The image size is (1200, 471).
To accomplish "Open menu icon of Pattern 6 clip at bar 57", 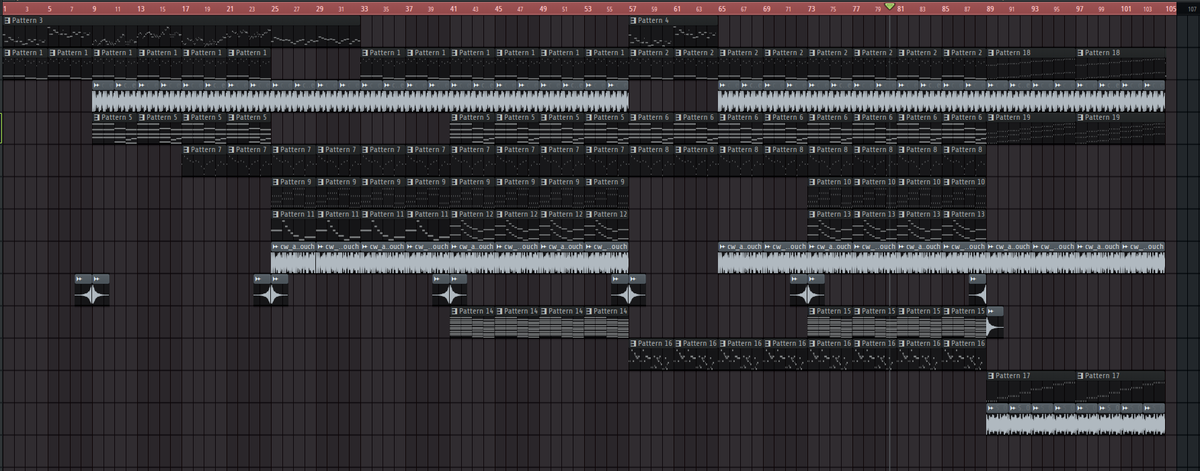I will [x=634, y=117].
